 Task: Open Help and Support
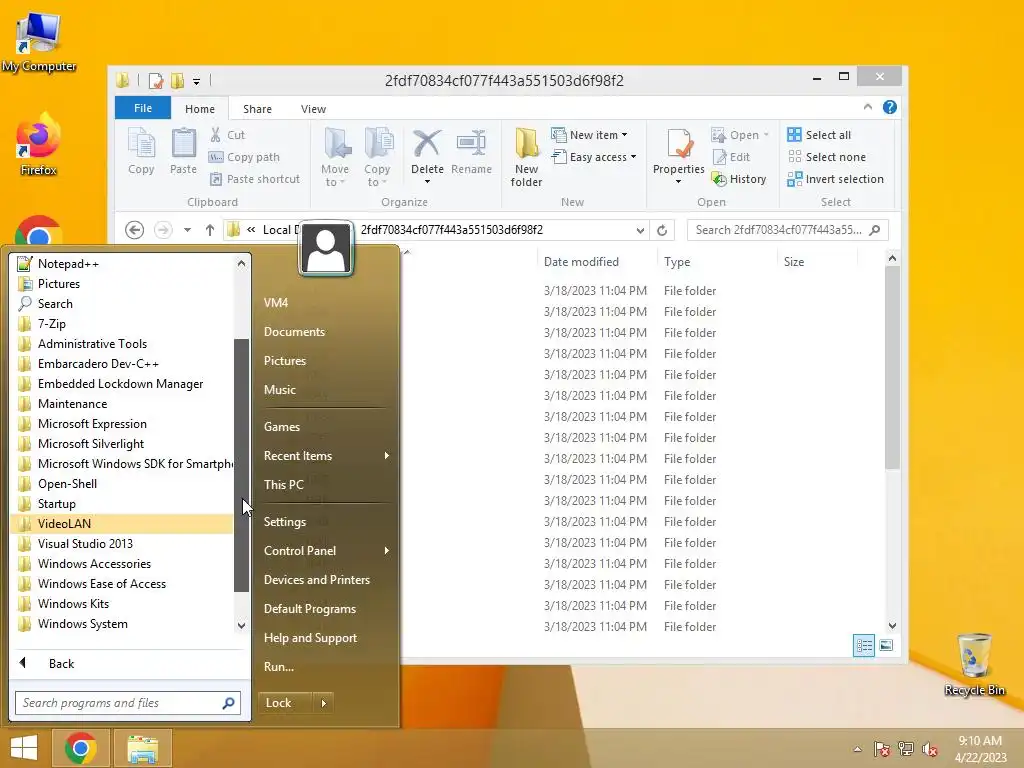pyautogui.click(x=310, y=638)
